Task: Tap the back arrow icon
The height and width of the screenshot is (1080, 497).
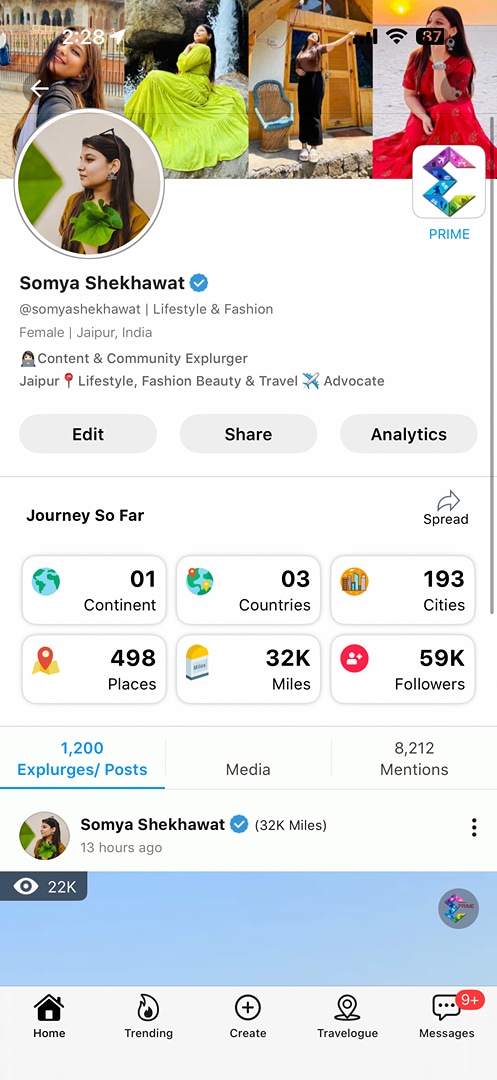Action: point(39,88)
